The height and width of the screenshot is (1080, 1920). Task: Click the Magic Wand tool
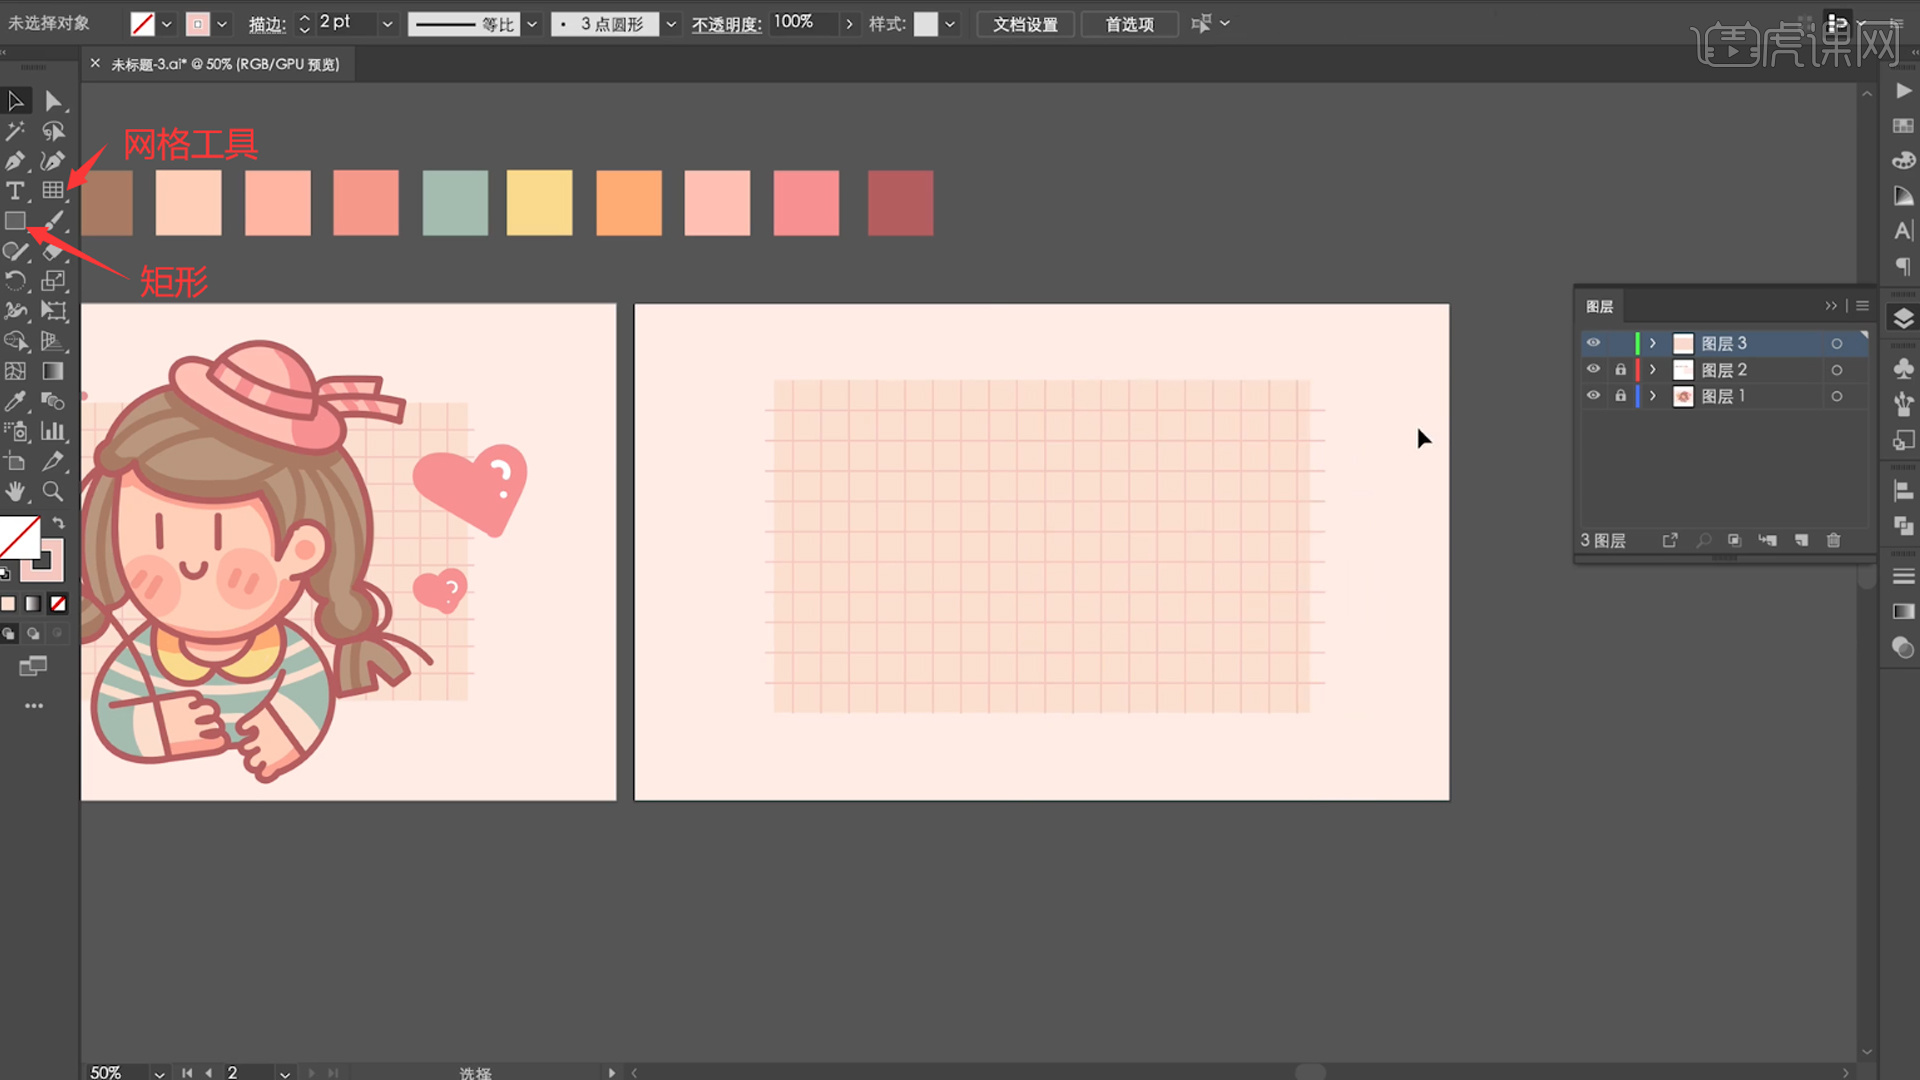15,131
